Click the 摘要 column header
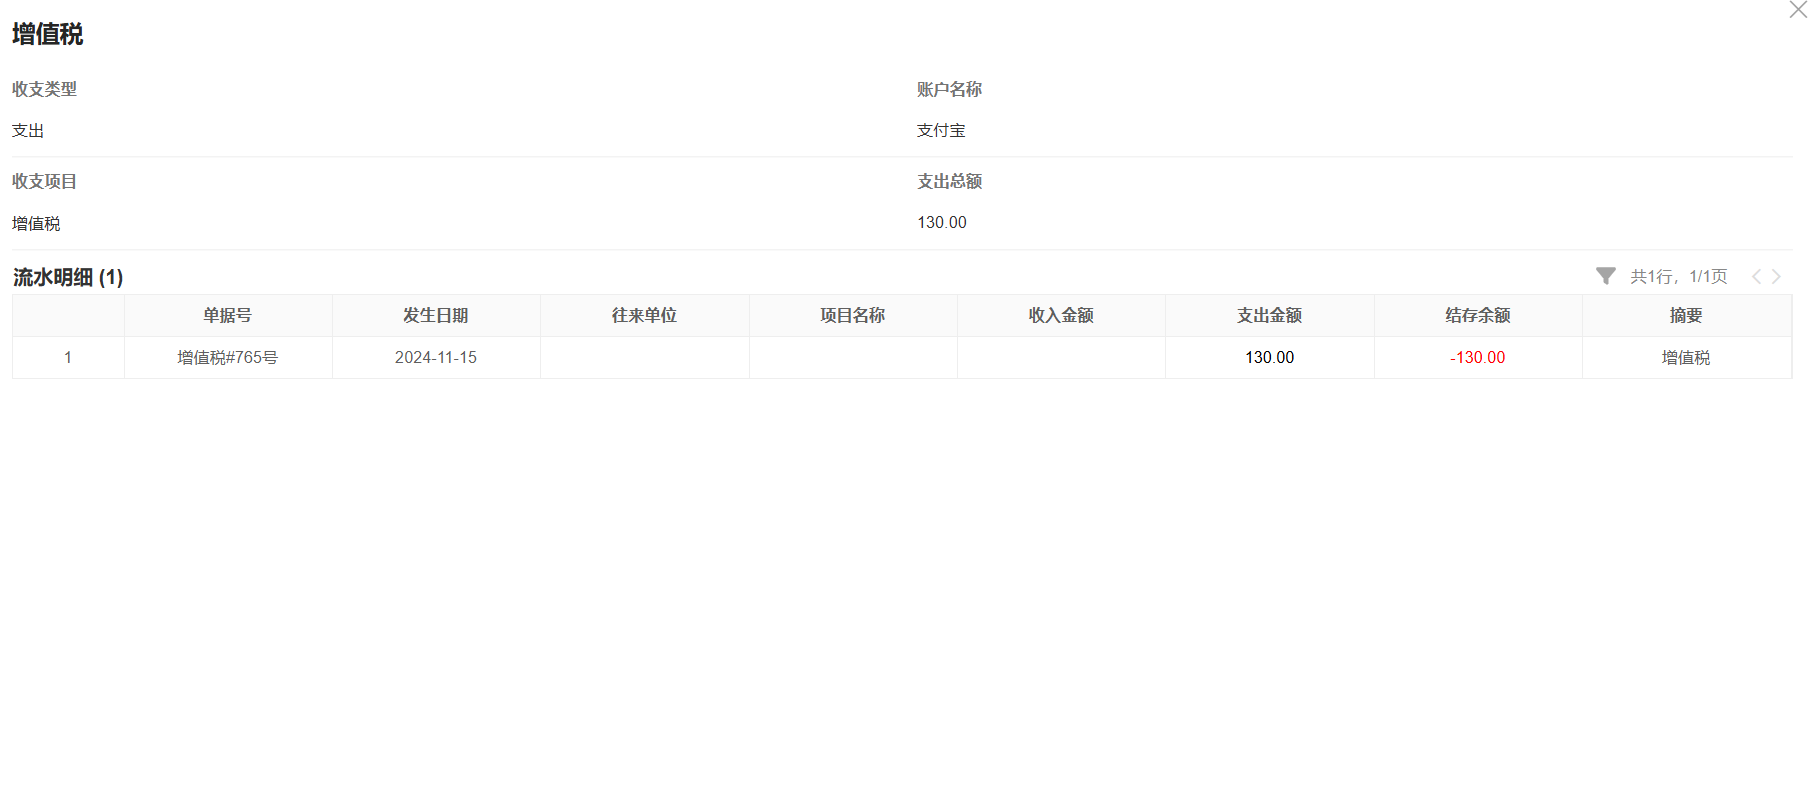The height and width of the screenshot is (793, 1810). tap(1685, 316)
